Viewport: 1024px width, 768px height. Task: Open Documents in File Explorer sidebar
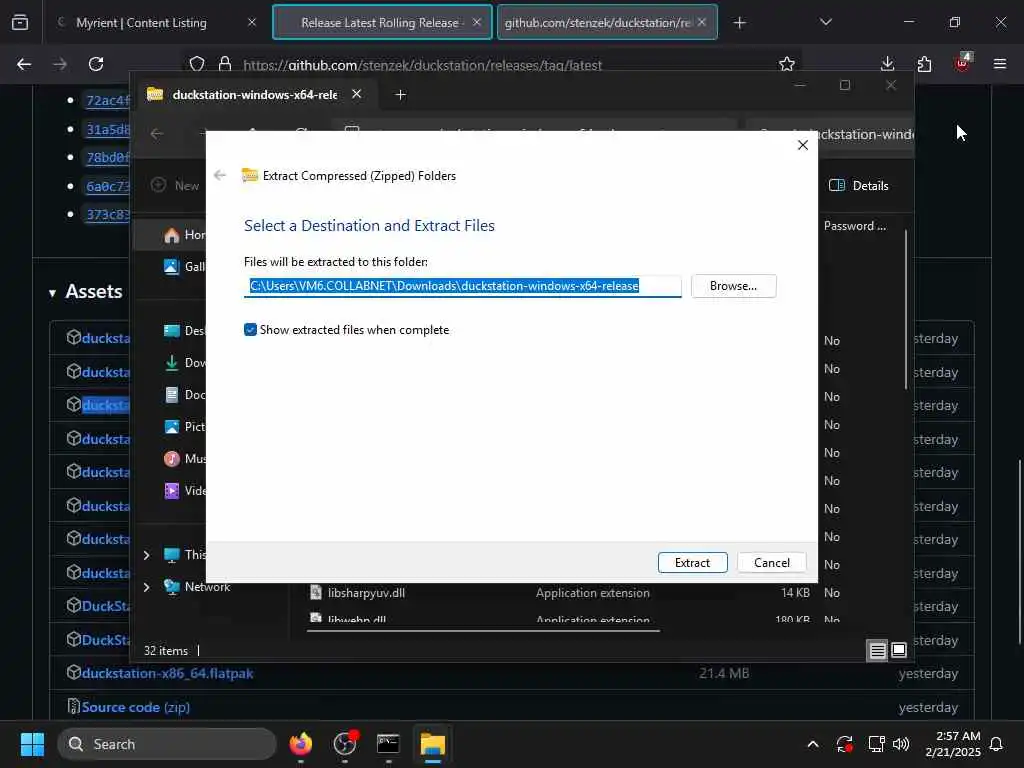click(184, 394)
